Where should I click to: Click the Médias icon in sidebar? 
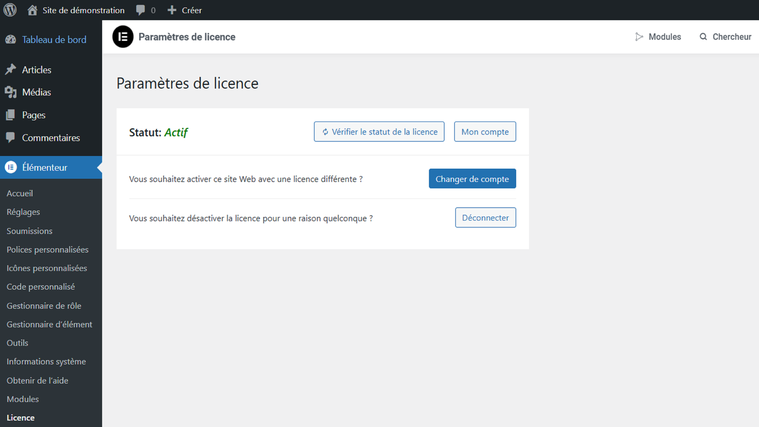point(11,92)
